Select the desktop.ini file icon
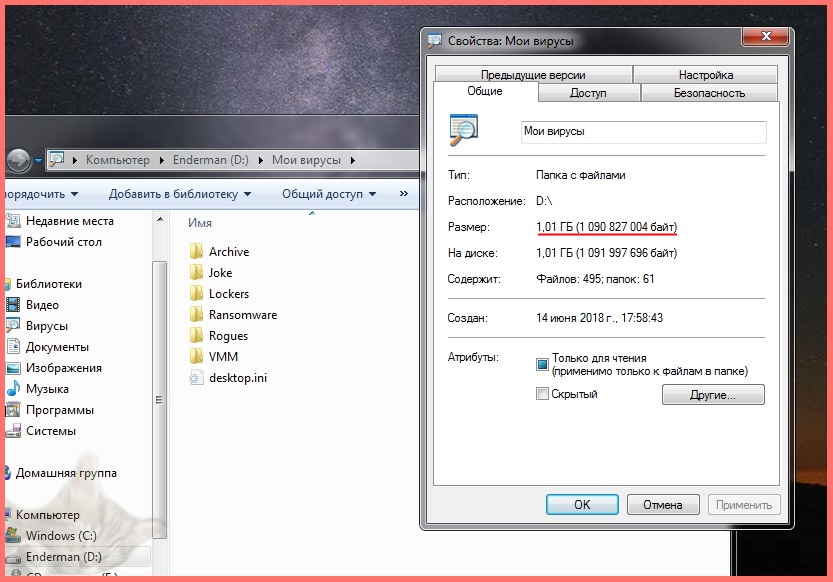 [196, 378]
